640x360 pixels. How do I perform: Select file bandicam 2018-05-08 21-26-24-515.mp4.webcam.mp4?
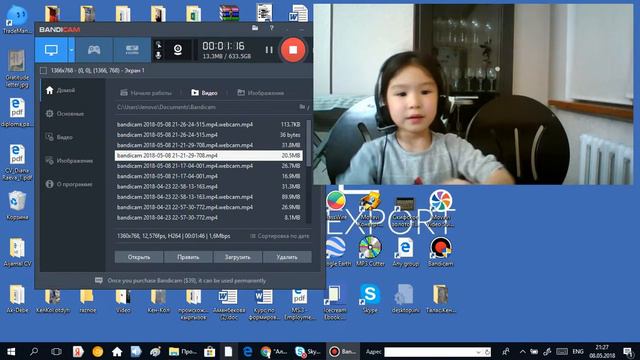[209, 124]
